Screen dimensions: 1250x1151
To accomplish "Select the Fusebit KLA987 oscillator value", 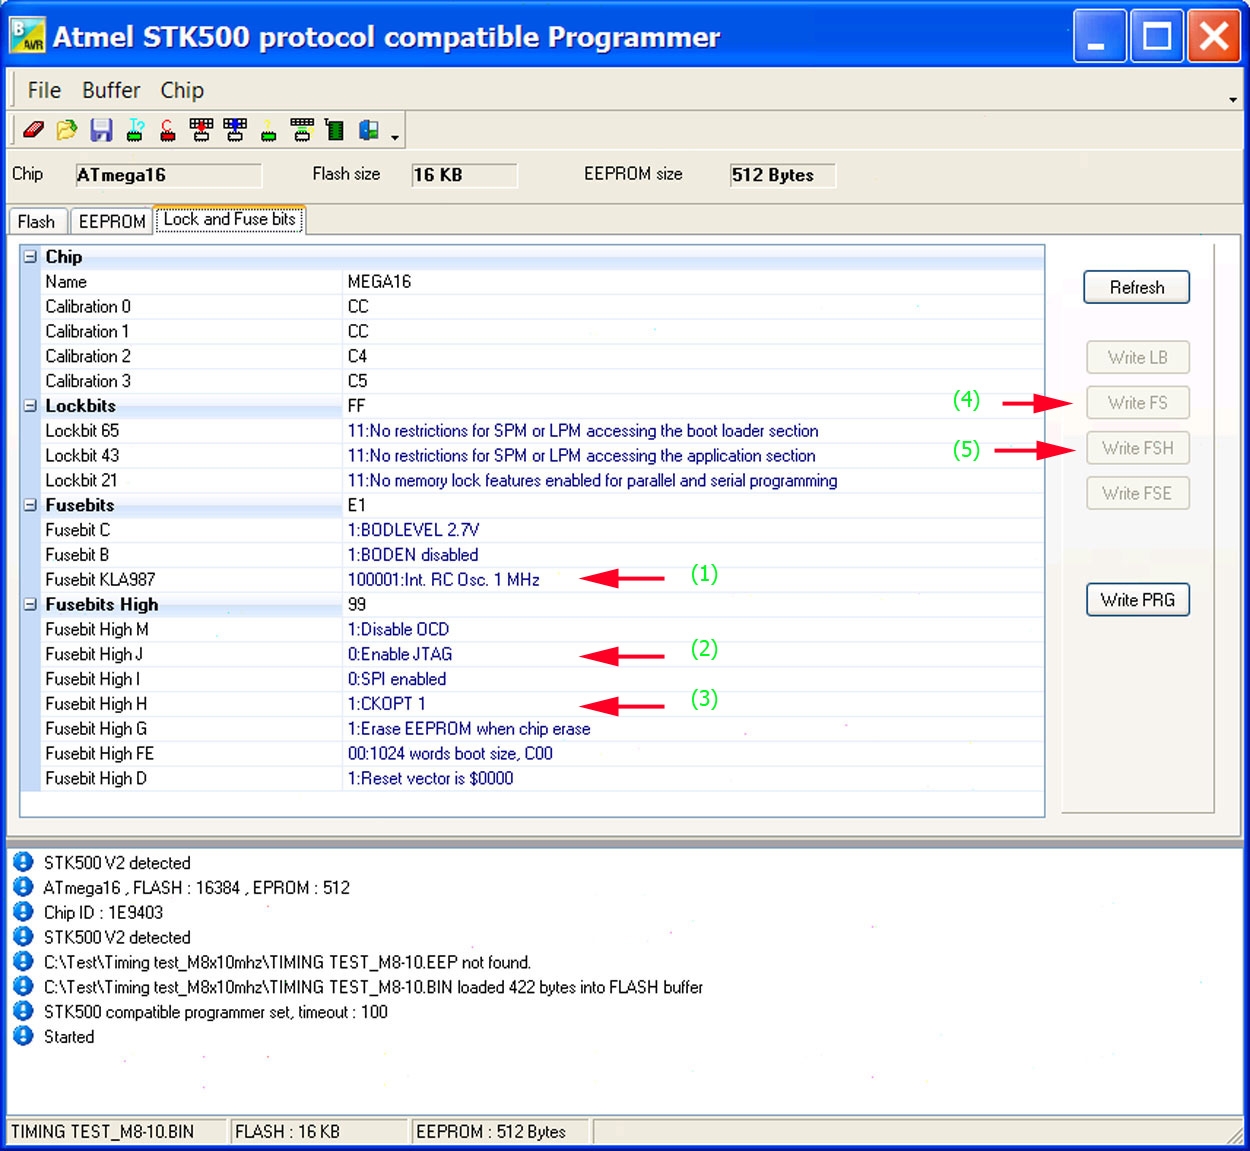I will [443, 580].
